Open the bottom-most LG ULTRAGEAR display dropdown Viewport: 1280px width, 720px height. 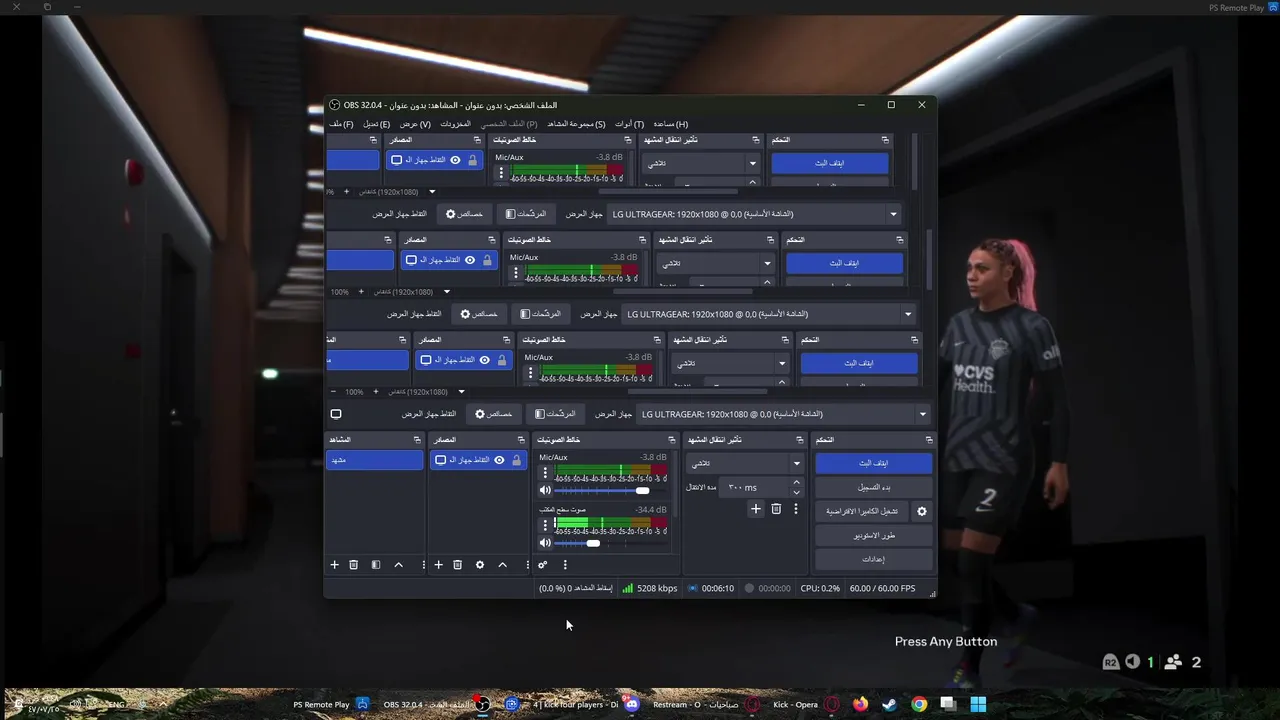[x=784, y=414]
